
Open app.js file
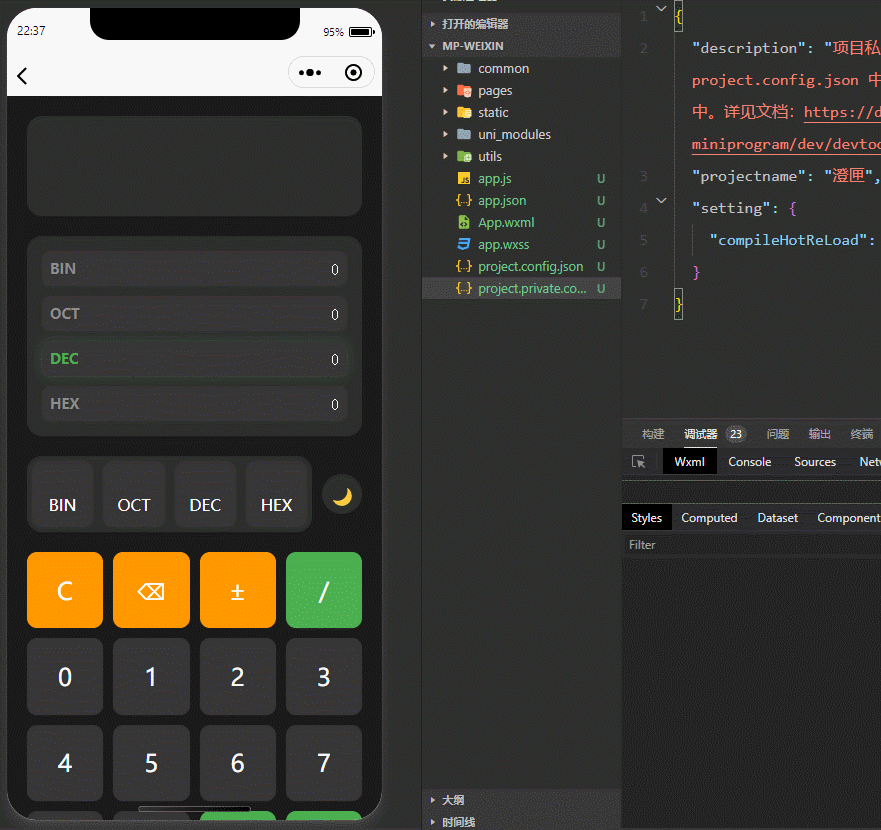click(x=521, y=178)
